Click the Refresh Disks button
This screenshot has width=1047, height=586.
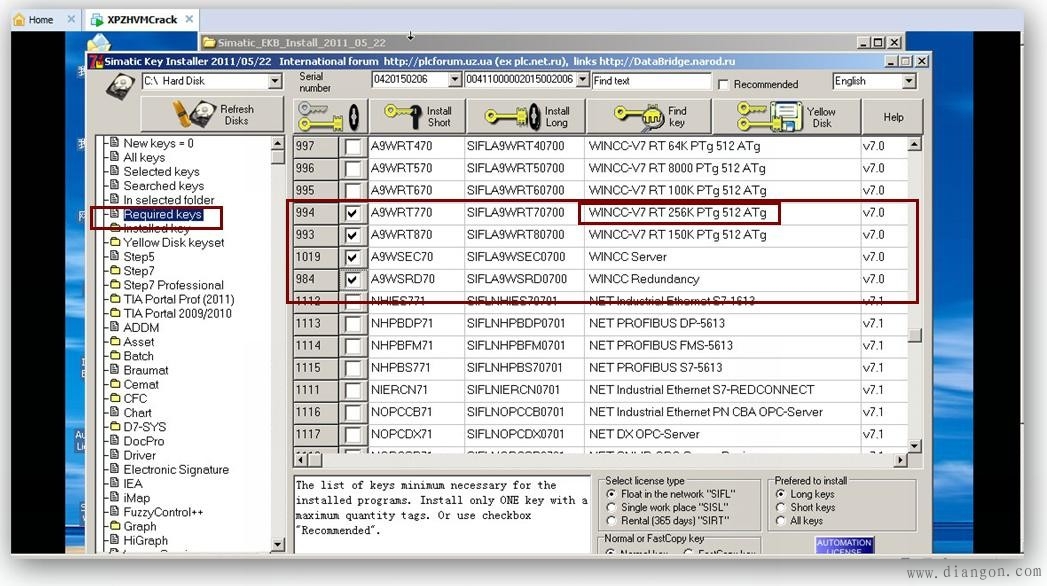click(x=212, y=114)
